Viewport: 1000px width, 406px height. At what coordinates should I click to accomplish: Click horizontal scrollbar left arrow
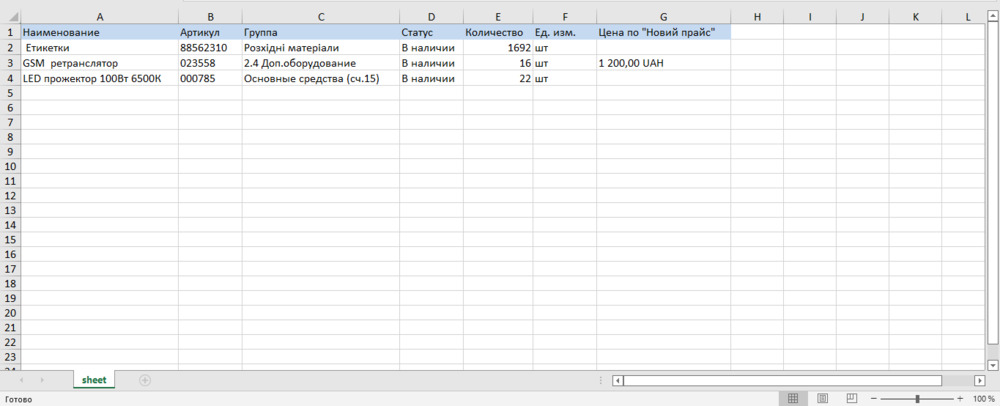[x=618, y=381]
